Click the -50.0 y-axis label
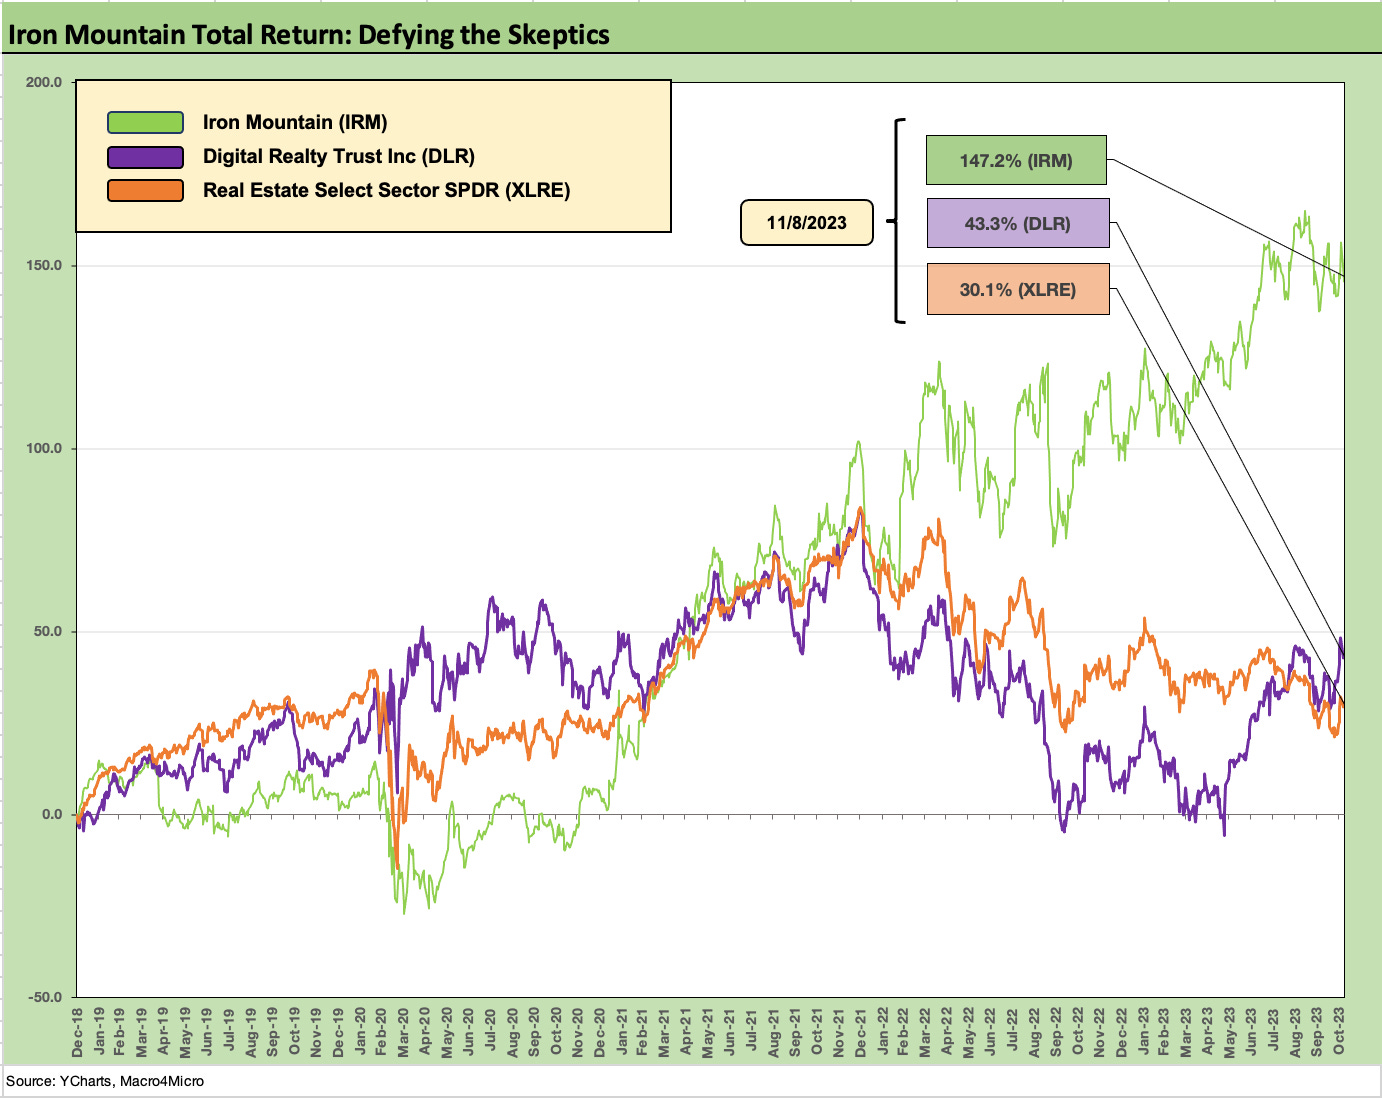 (44, 997)
